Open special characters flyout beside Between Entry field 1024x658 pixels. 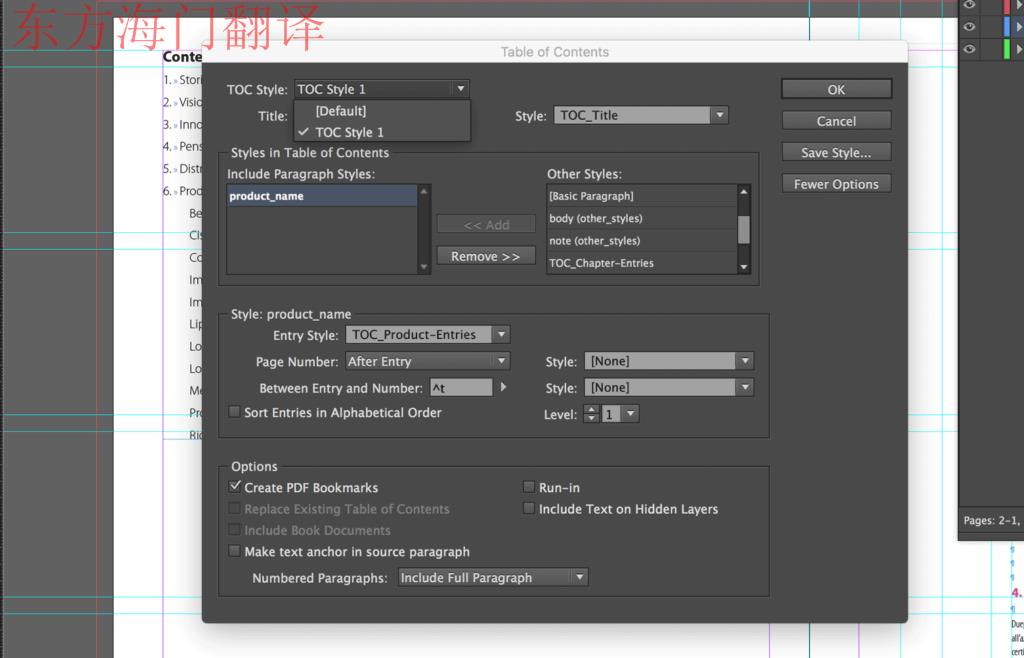(503, 387)
